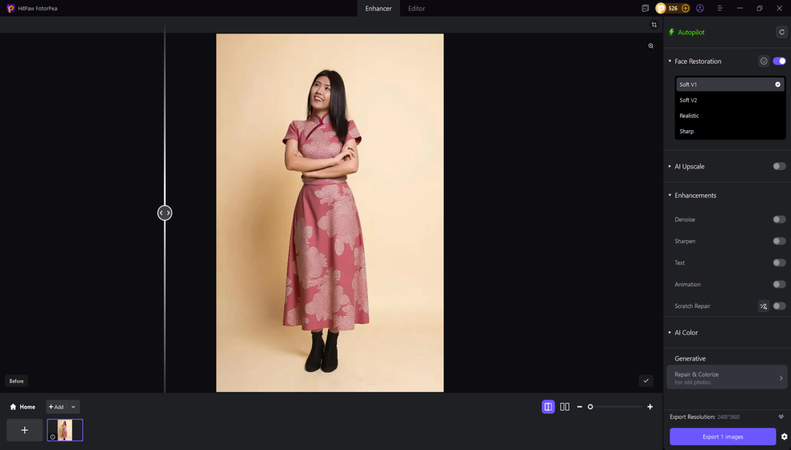Screen dimensions: 791x450
Task: Expand the AI Upscale section
Action: coord(670,166)
